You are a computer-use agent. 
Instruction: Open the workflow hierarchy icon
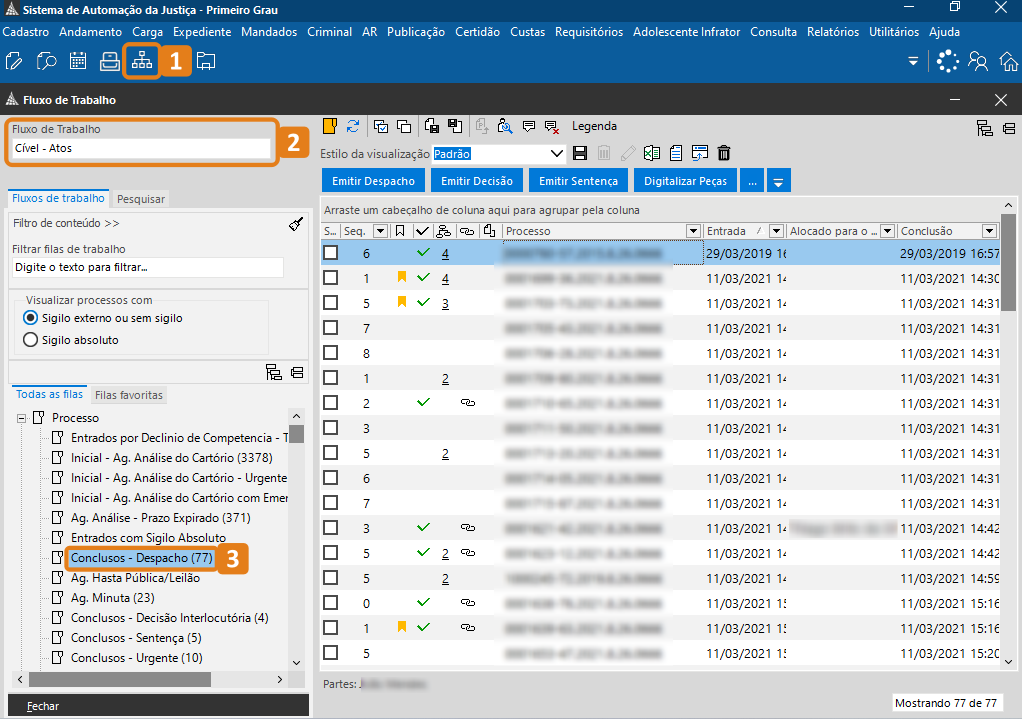(x=141, y=61)
